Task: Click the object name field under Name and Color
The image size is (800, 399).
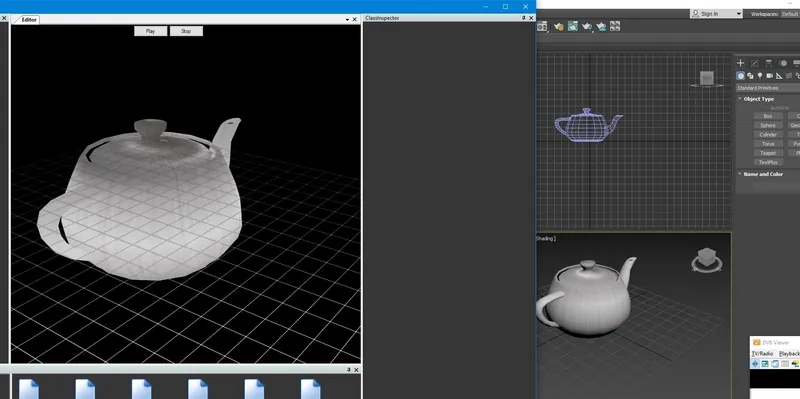Action: [x=777, y=187]
